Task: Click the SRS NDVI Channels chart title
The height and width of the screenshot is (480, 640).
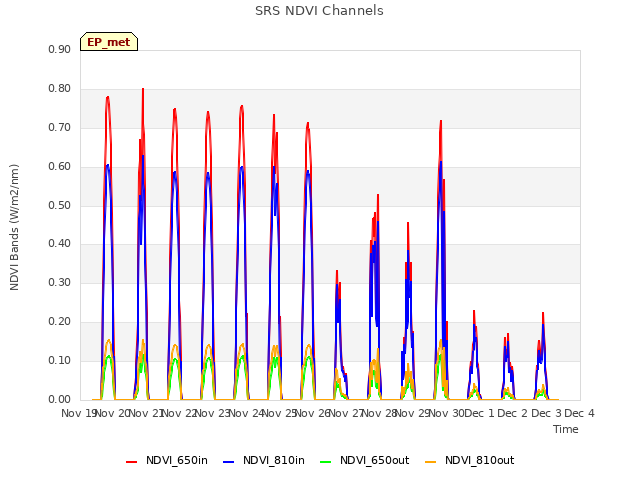Action: [319, 11]
